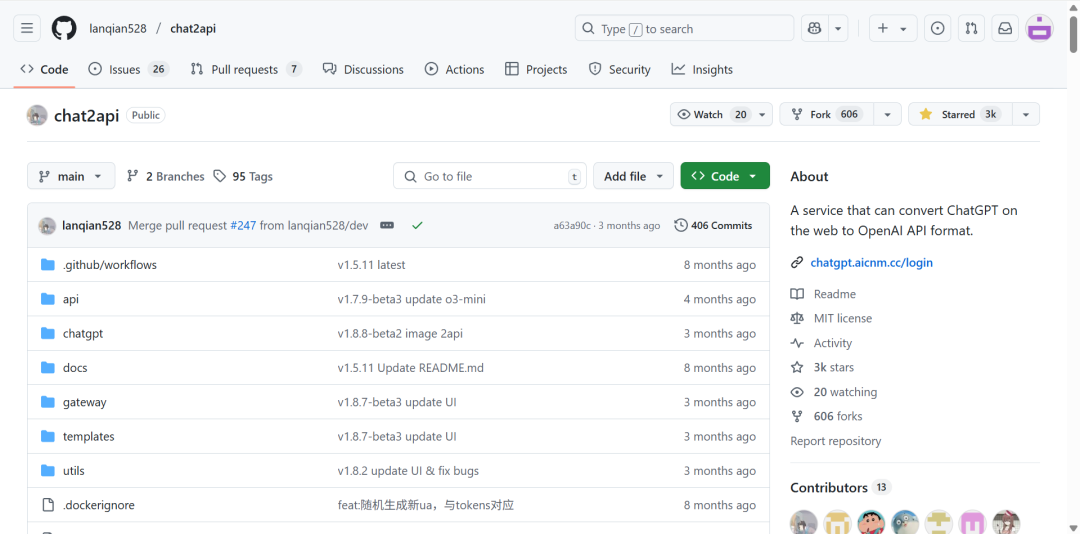Screen dimensions: 1080x534
Task: Open the hamburger navigation menu
Action: [x=27, y=29]
